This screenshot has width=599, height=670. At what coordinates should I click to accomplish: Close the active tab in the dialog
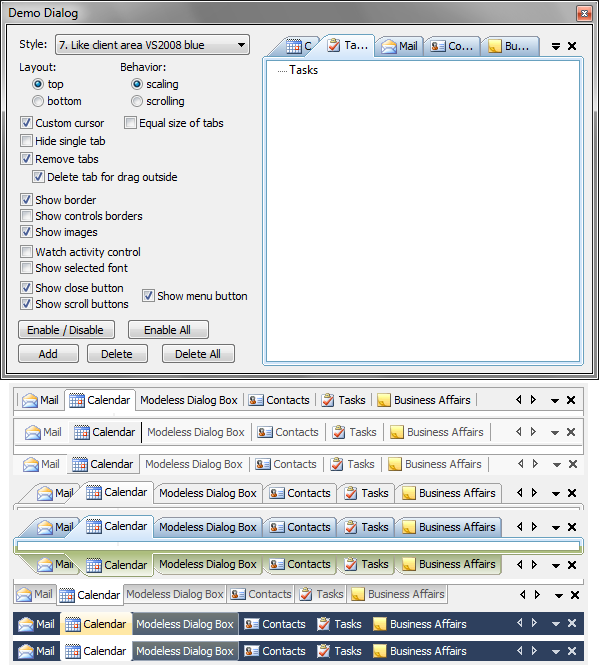tap(572, 46)
